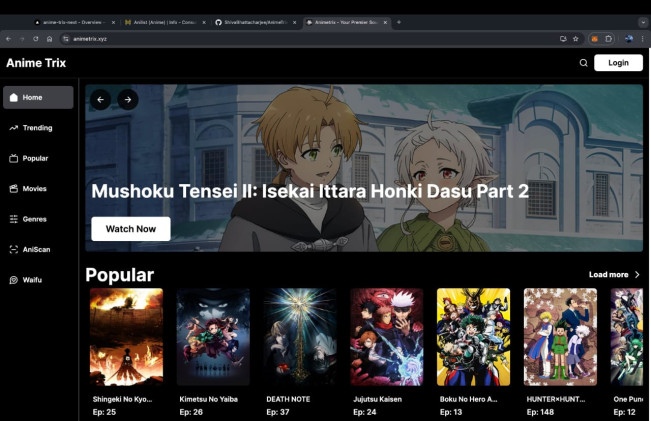This screenshot has width=651, height=421.
Task: Switch to GitHub ShivaBhattacharjee tab
Action: pos(256,22)
